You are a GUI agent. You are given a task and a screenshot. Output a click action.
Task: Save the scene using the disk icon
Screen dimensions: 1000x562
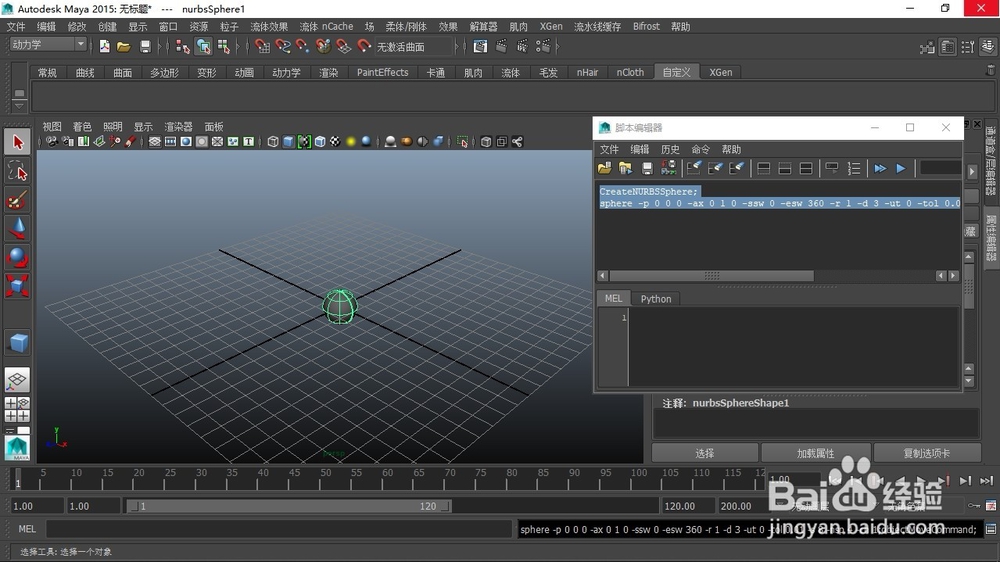(145, 46)
